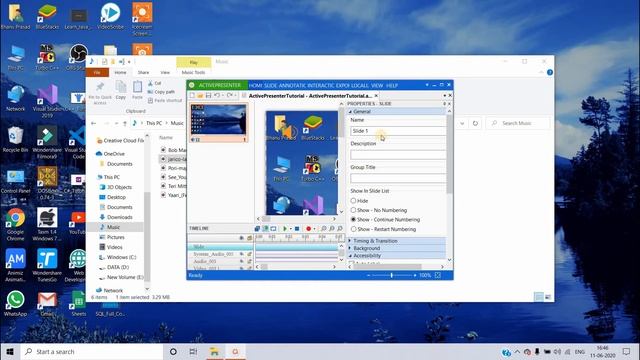
Task: Click the Windows Start button
Action: [10, 351]
